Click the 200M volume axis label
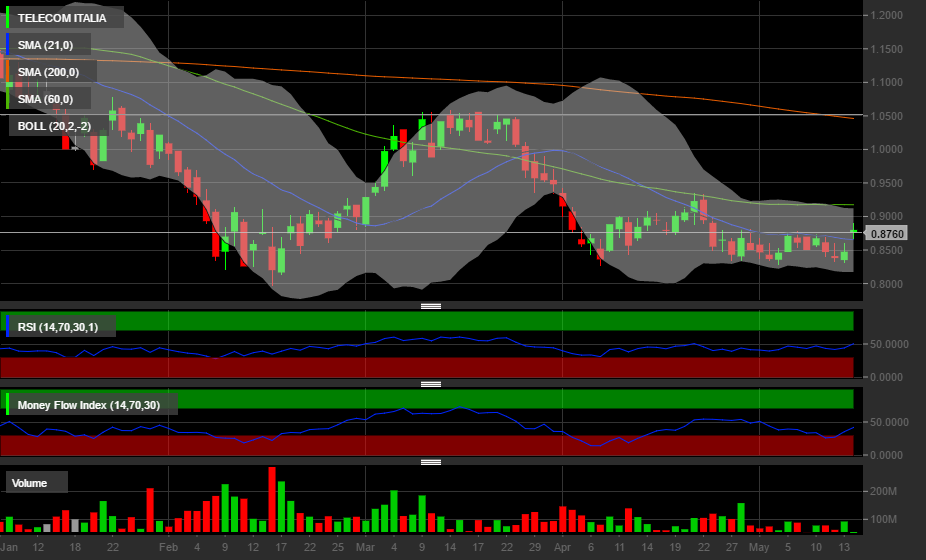Image resolution: width=926 pixels, height=560 pixels. tap(883, 491)
